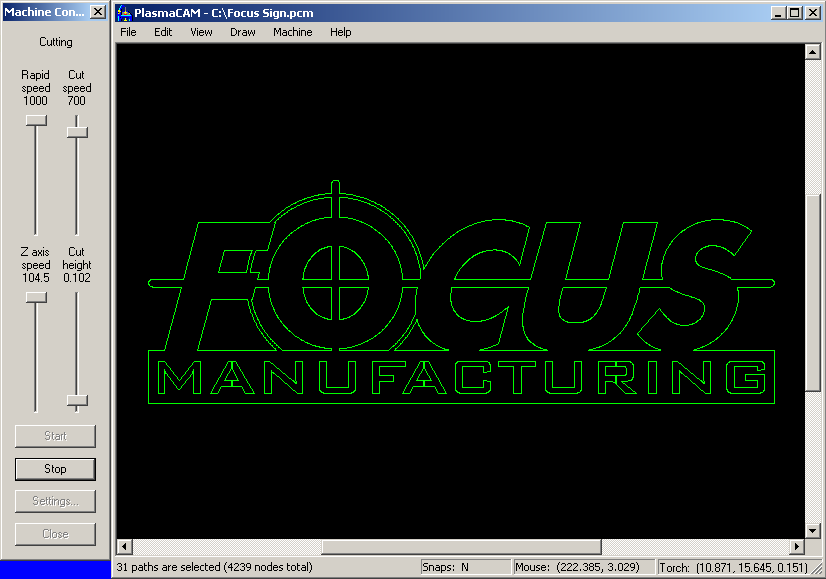Open the Draw menu
826x579 pixels.
[243, 32]
